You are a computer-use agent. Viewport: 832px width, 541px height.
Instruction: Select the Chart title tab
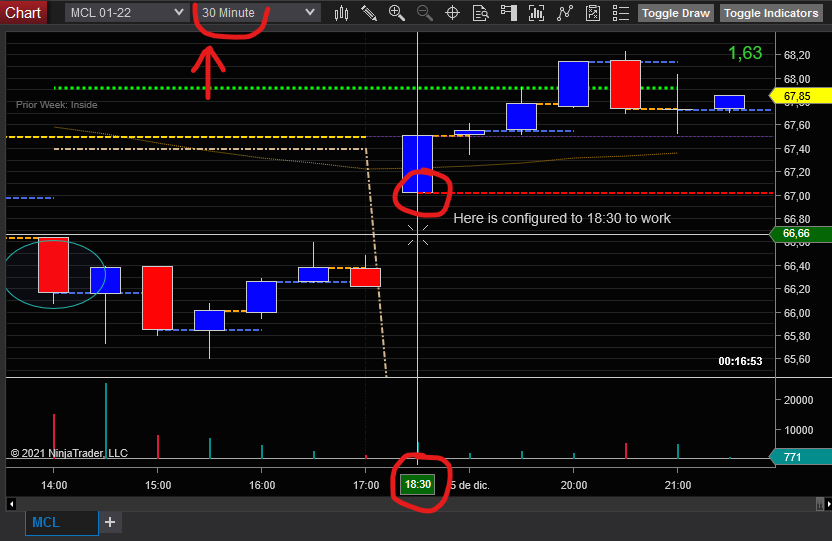[23, 12]
